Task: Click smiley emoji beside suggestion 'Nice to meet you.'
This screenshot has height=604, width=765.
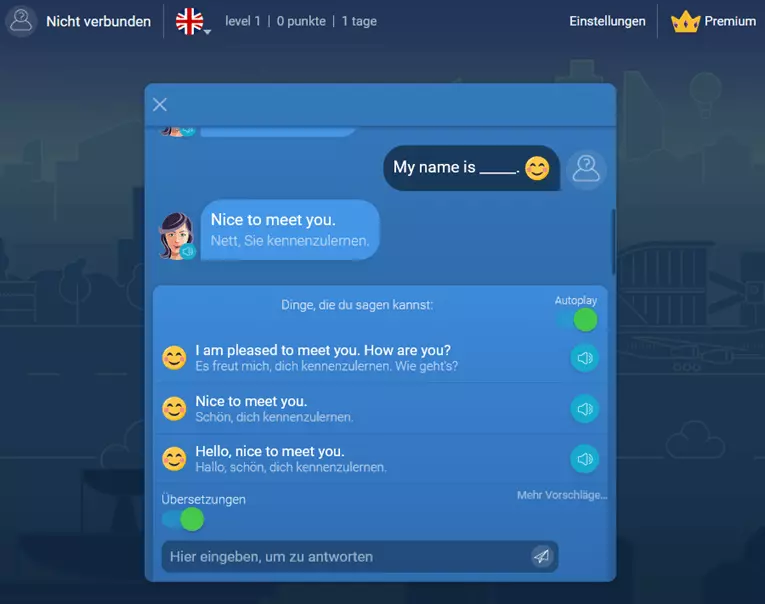Action: (x=174, y=408)
